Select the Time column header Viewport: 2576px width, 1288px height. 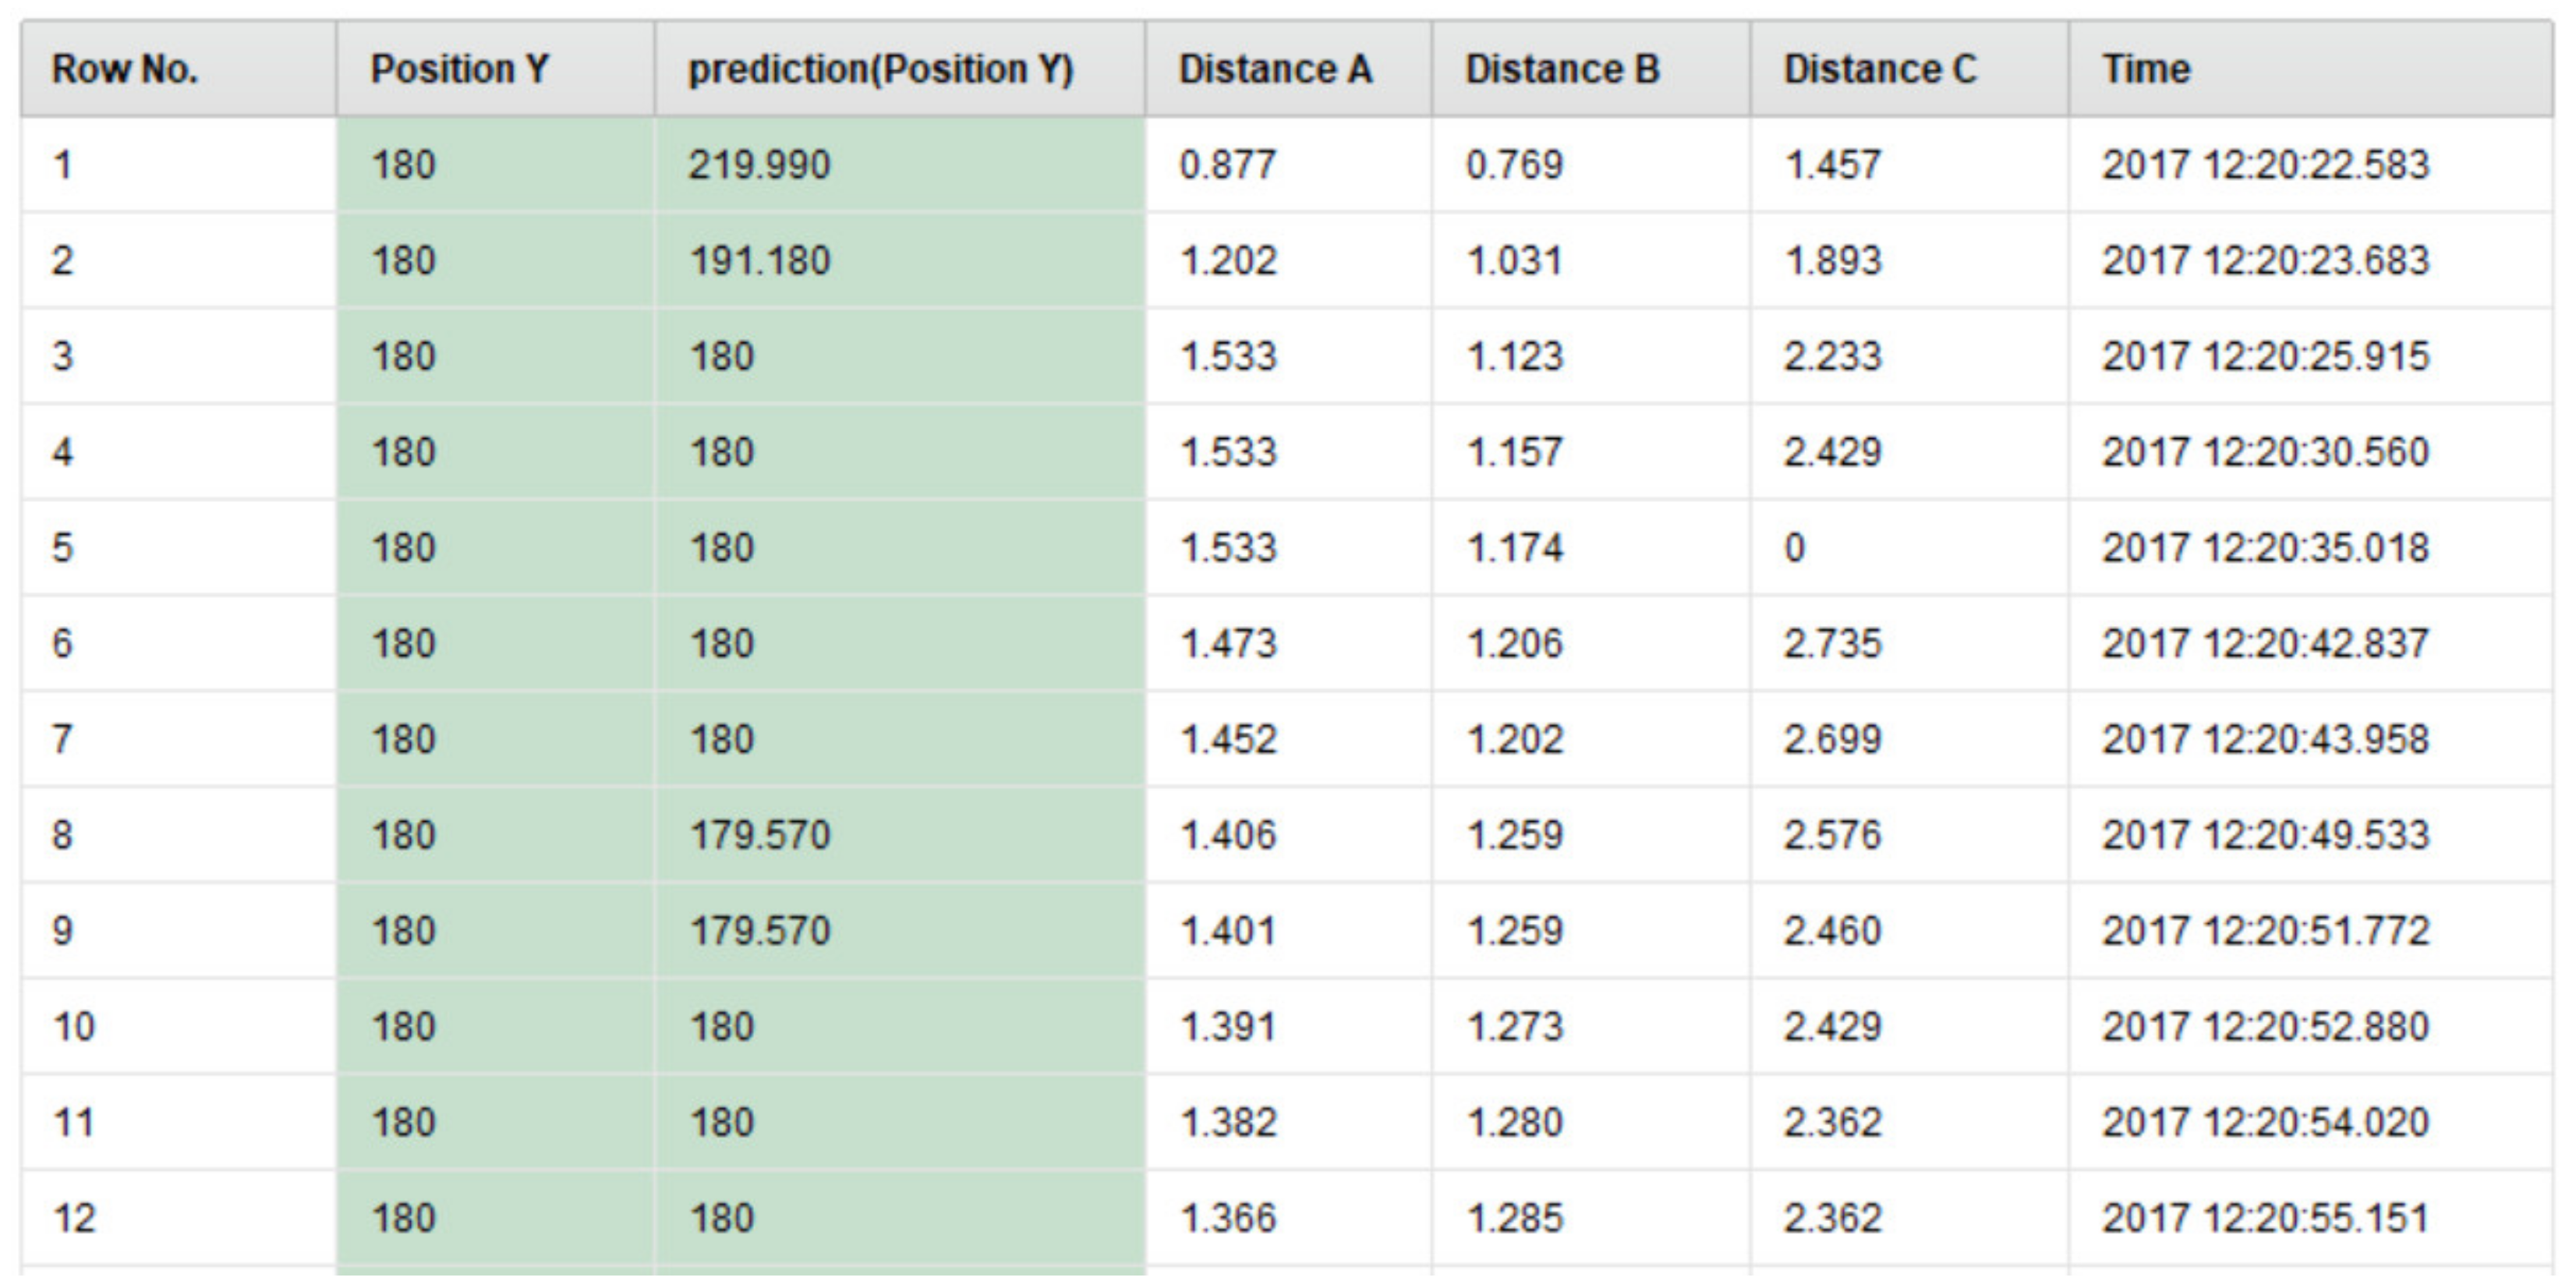[x=2311, y=69]
